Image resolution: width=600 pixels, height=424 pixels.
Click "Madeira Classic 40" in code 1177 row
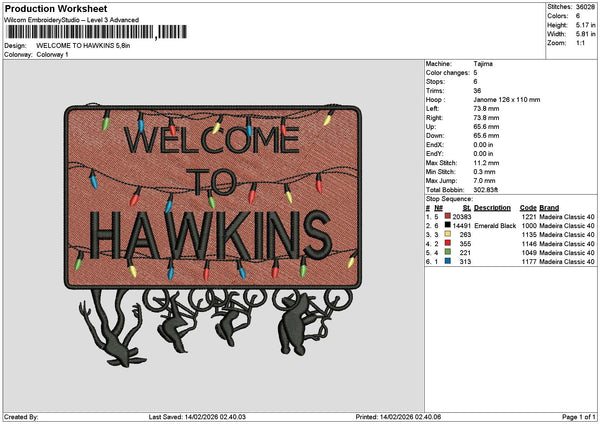point(567,262)
